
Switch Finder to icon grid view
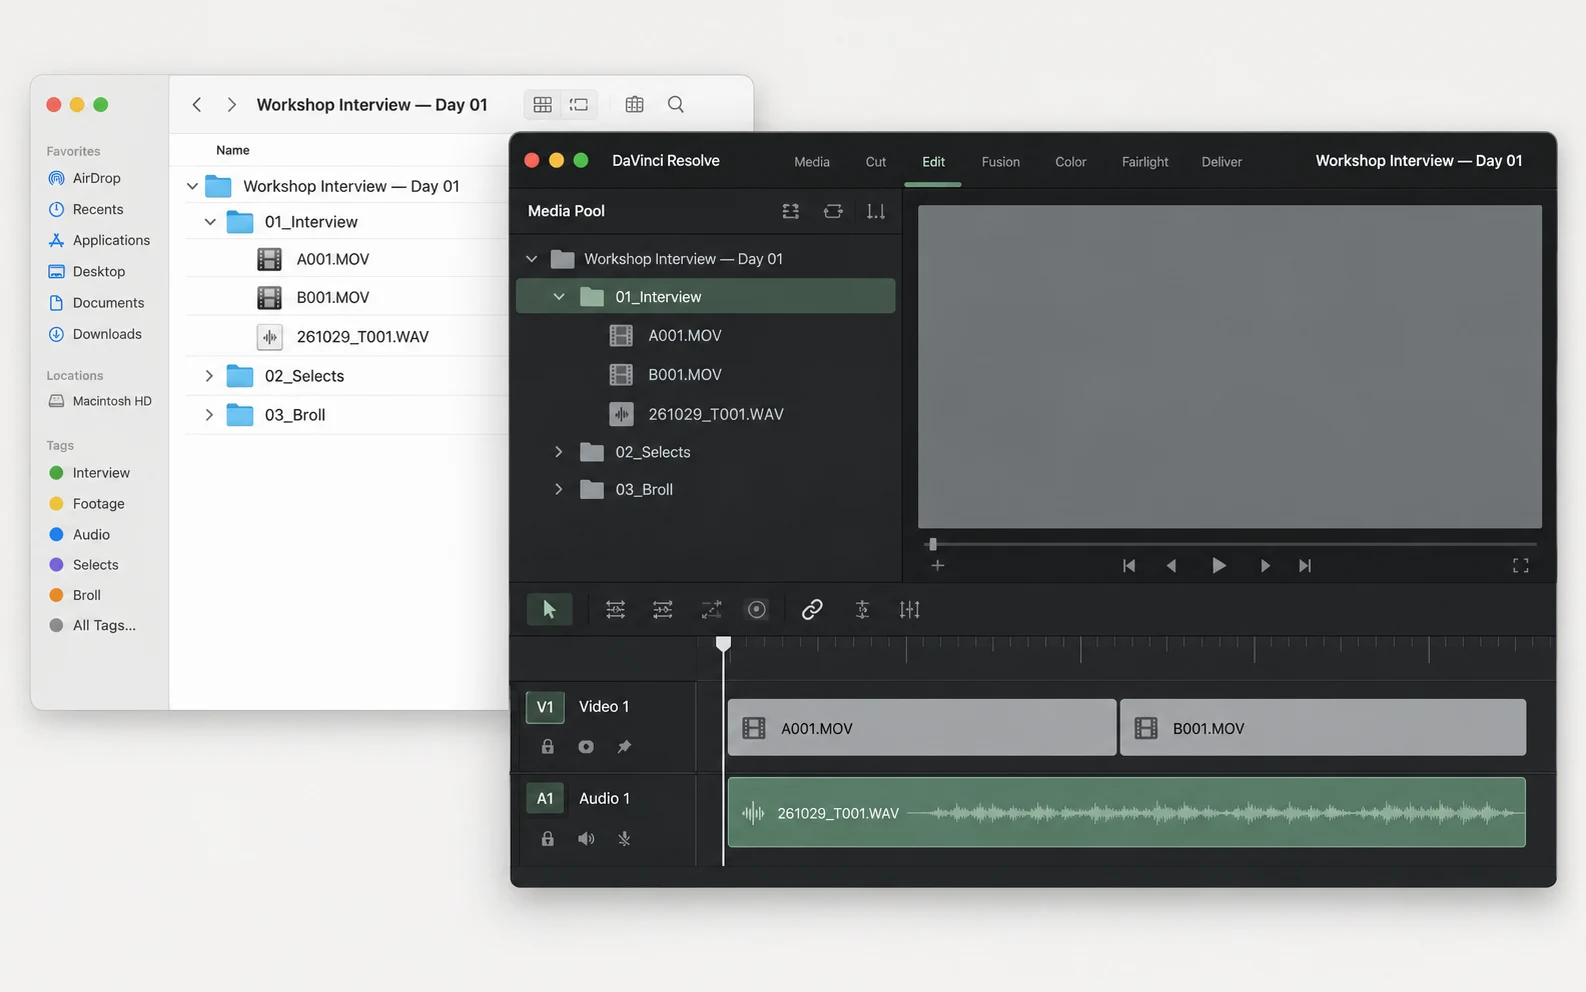point(543,104)
